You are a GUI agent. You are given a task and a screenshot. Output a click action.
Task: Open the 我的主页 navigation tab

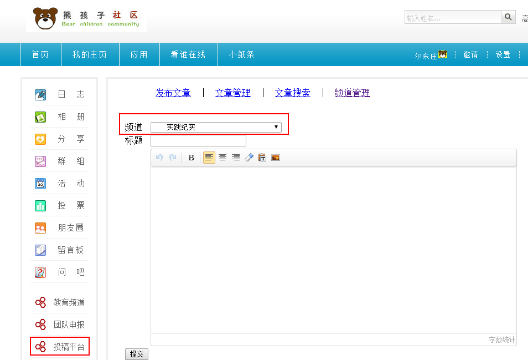90,54
